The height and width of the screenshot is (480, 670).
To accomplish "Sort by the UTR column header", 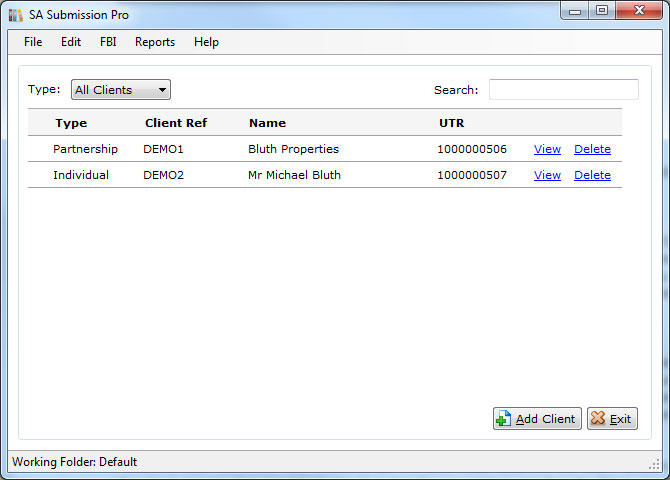I will point(451,123).
